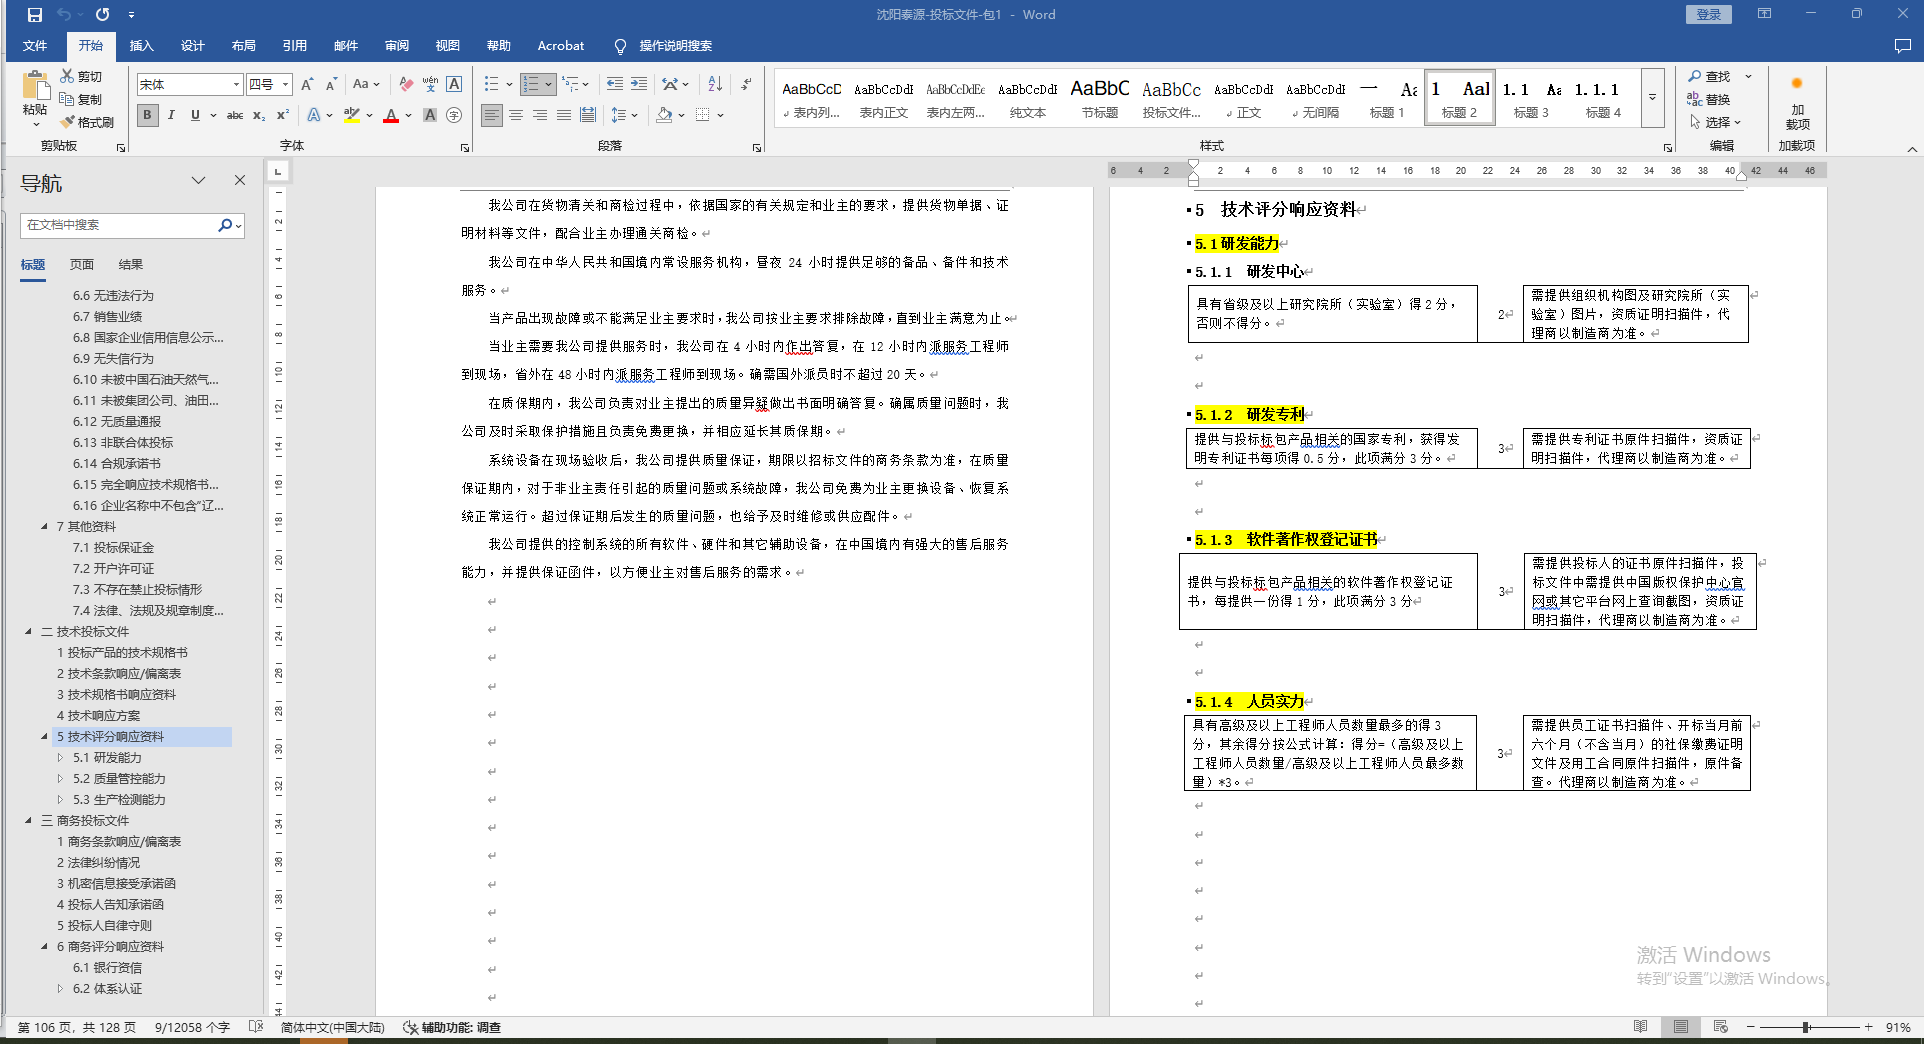Toggle superscript formatting

point(283,115)
